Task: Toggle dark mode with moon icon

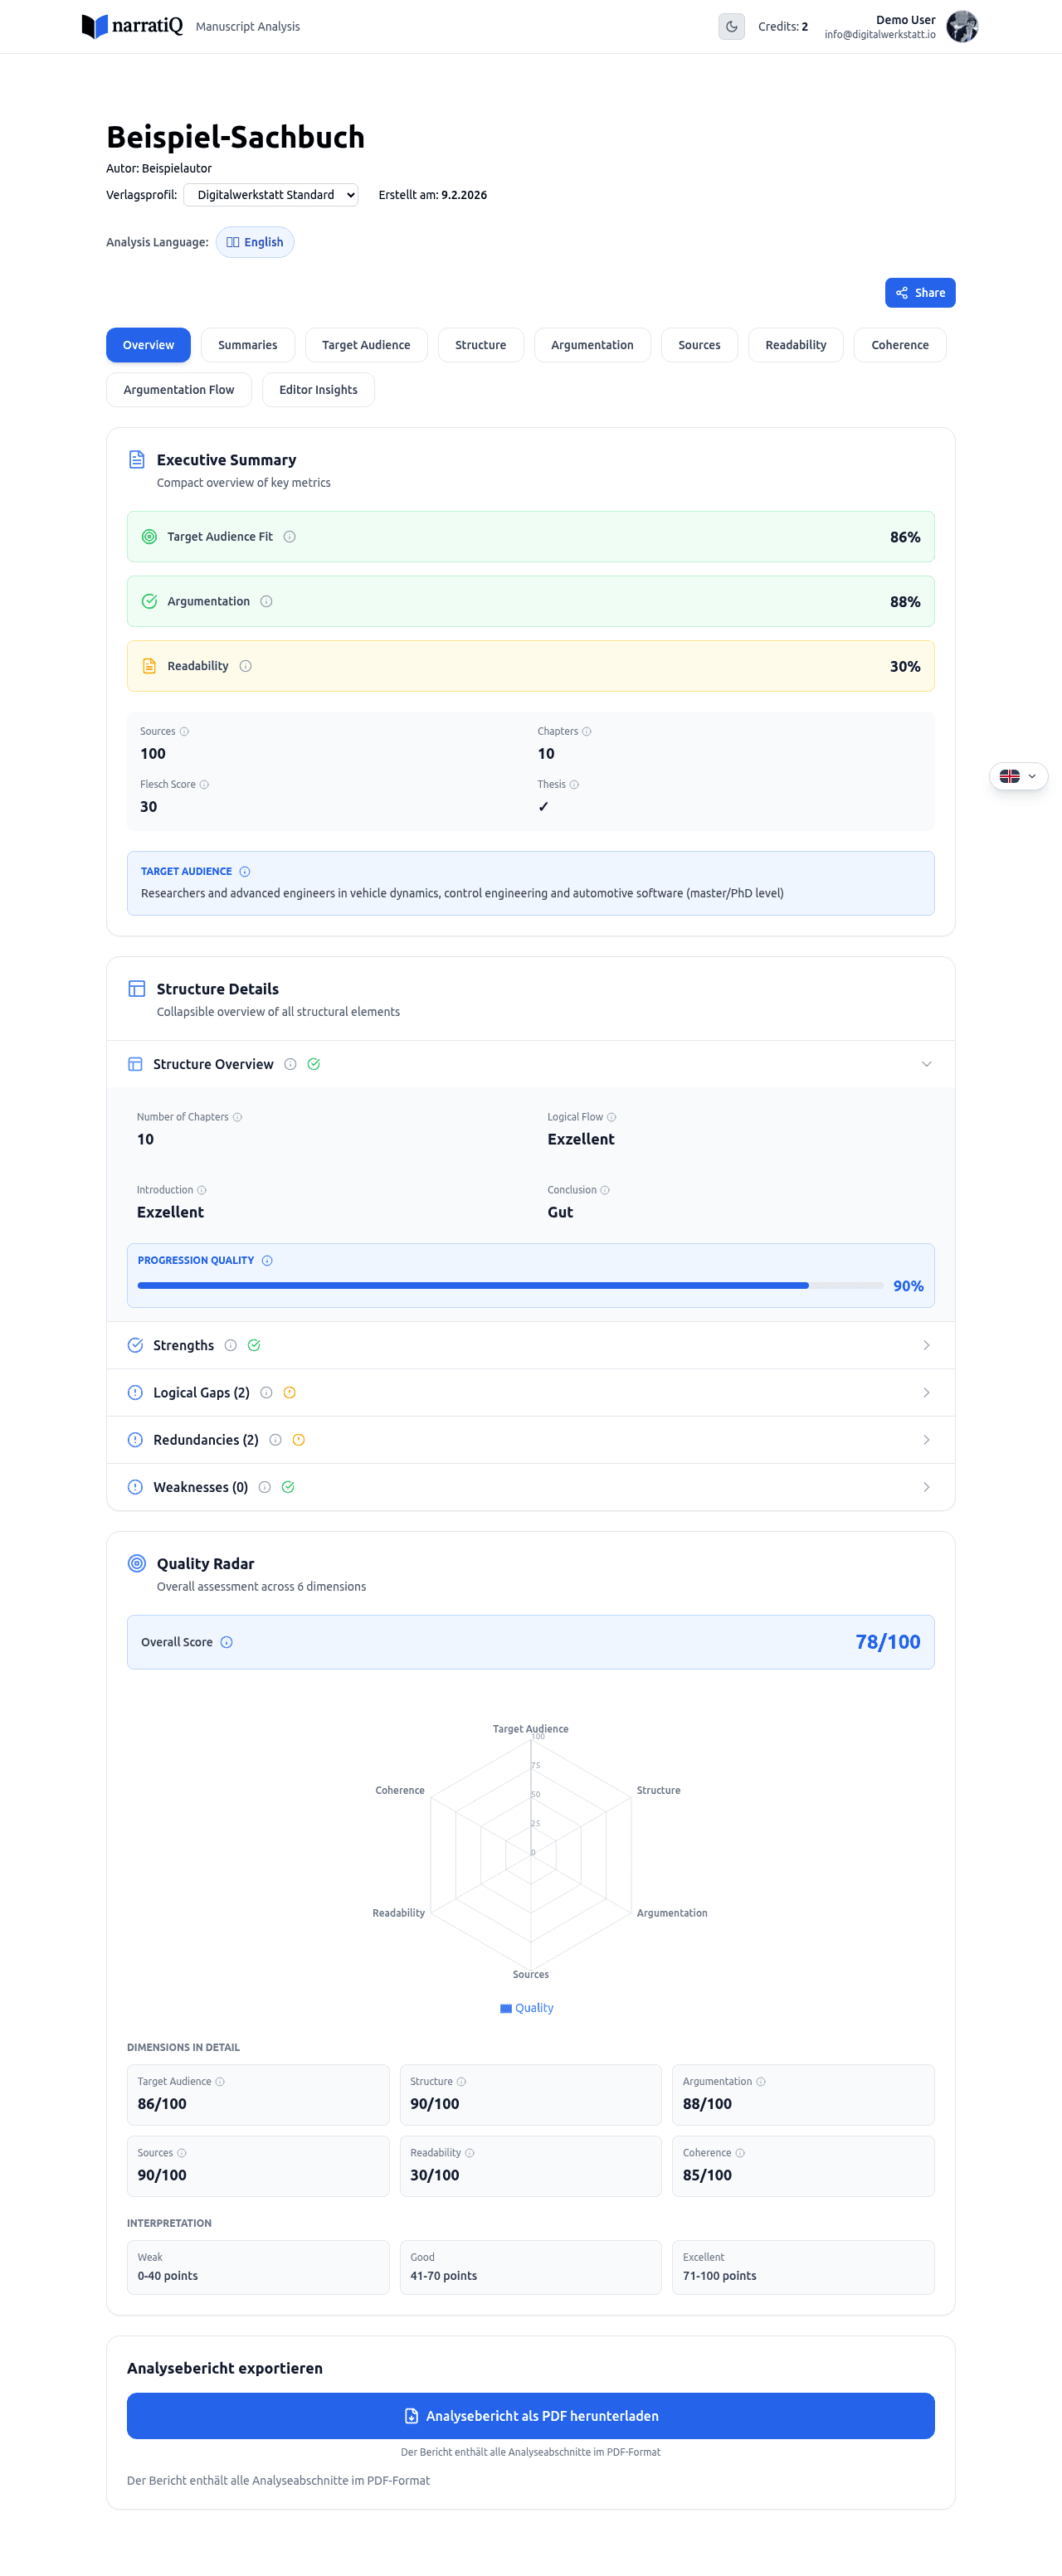Action: click(x=731, y=26)
